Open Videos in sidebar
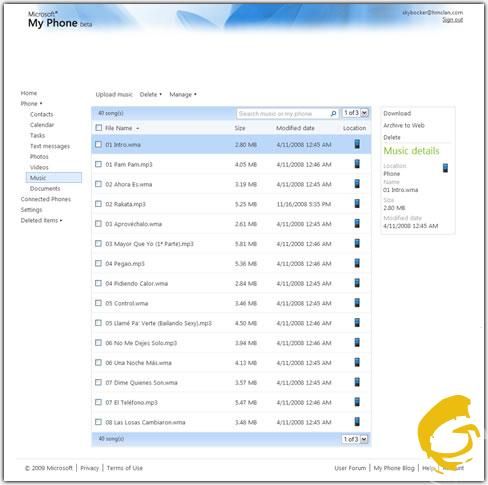Image resolution: width=488 pixels, height=485 pixels. coord(39,167)
